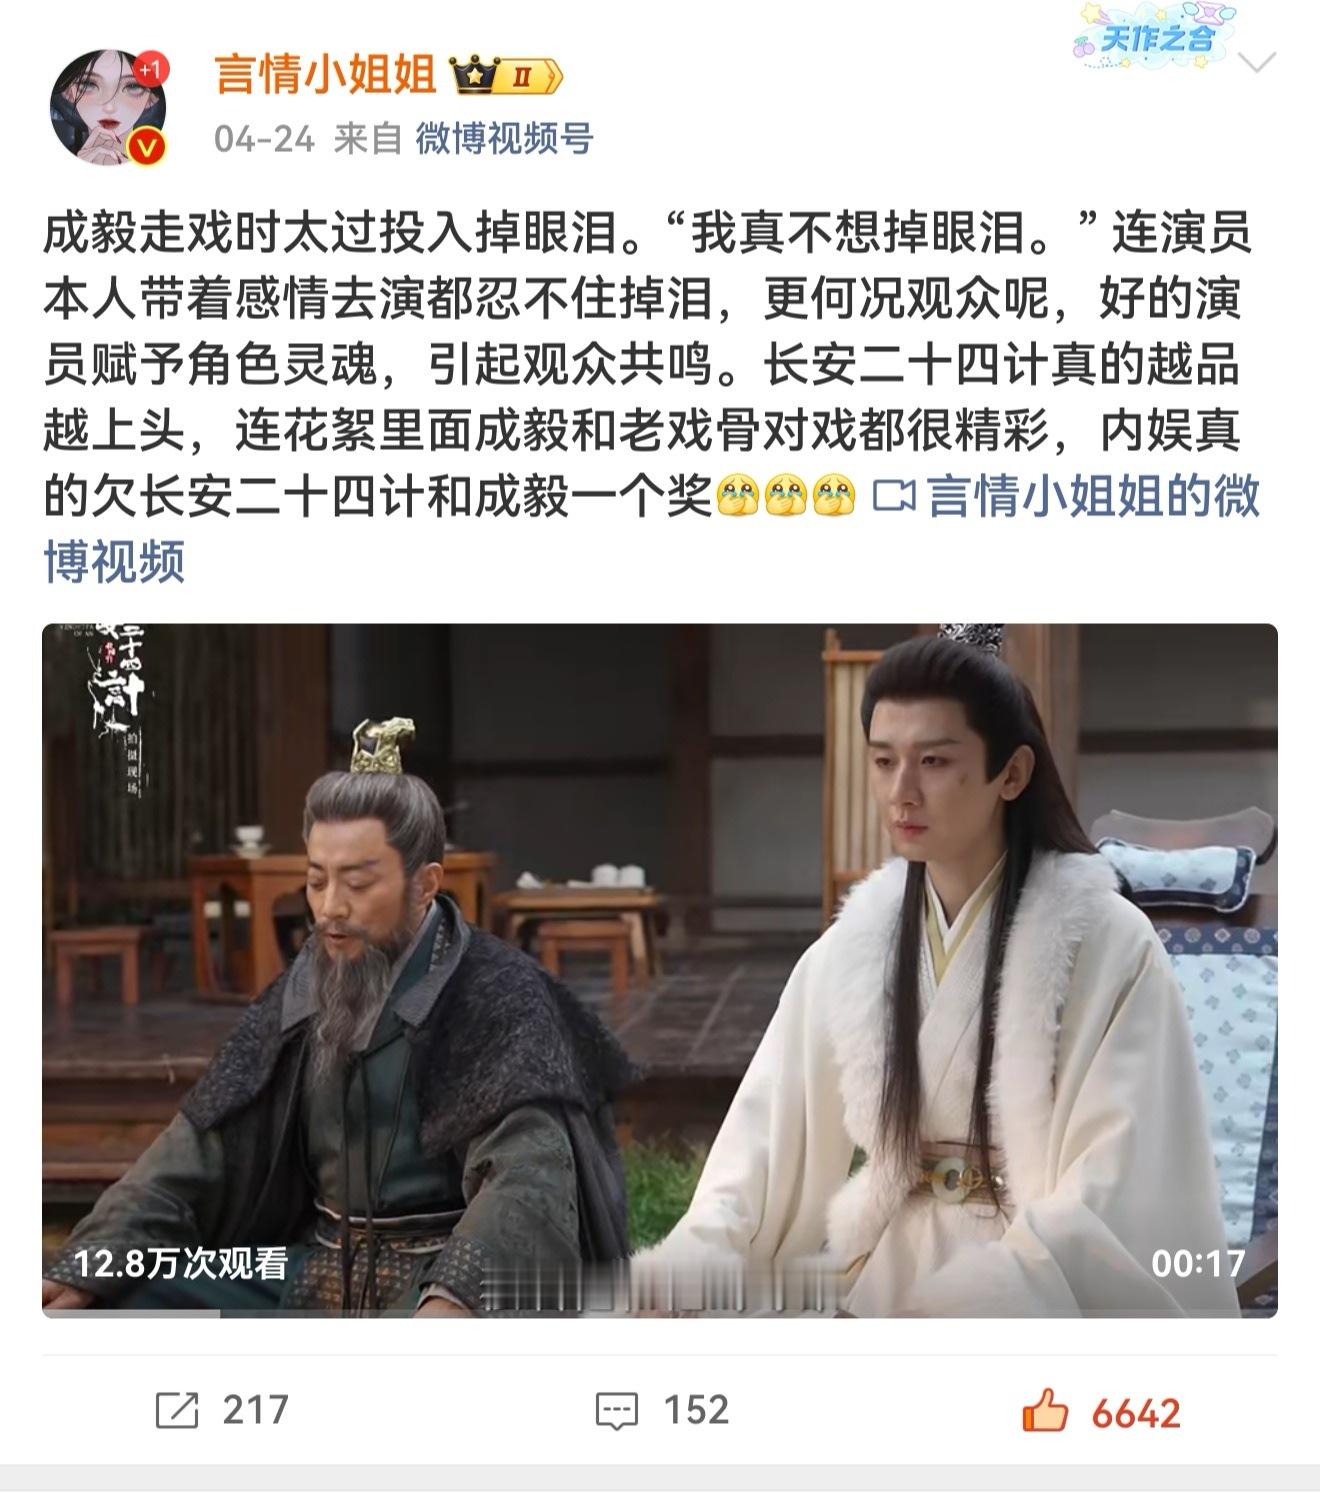Toggle the thumbs-up like icon

(x=1045, y=1411)
